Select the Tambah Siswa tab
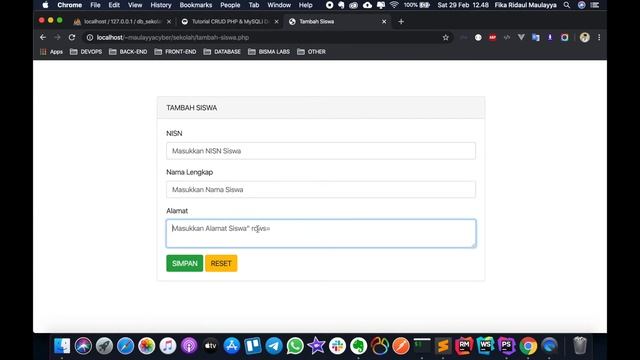This screenshot has height=360, width=640. [x=337, y=22]
